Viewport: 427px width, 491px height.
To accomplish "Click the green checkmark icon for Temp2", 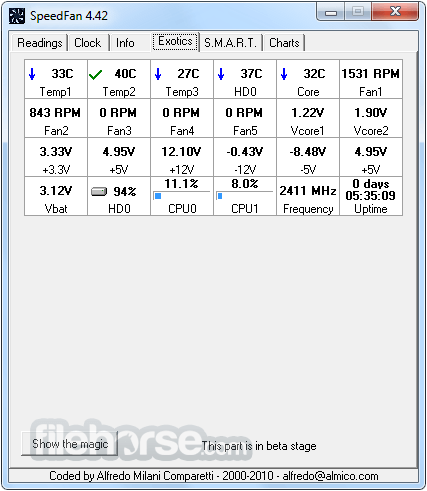I will [x=95, y=75].
